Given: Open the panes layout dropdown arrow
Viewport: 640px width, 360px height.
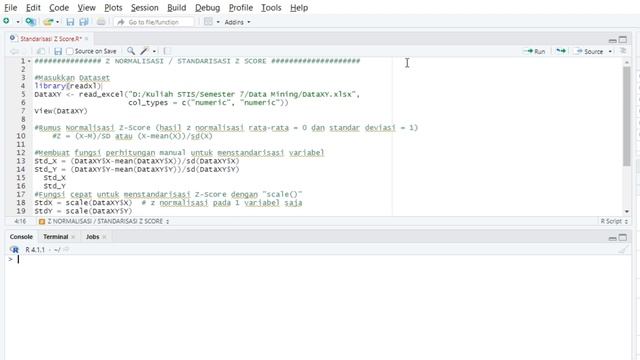Looking at the screenshot, I should tap(218, 22).
